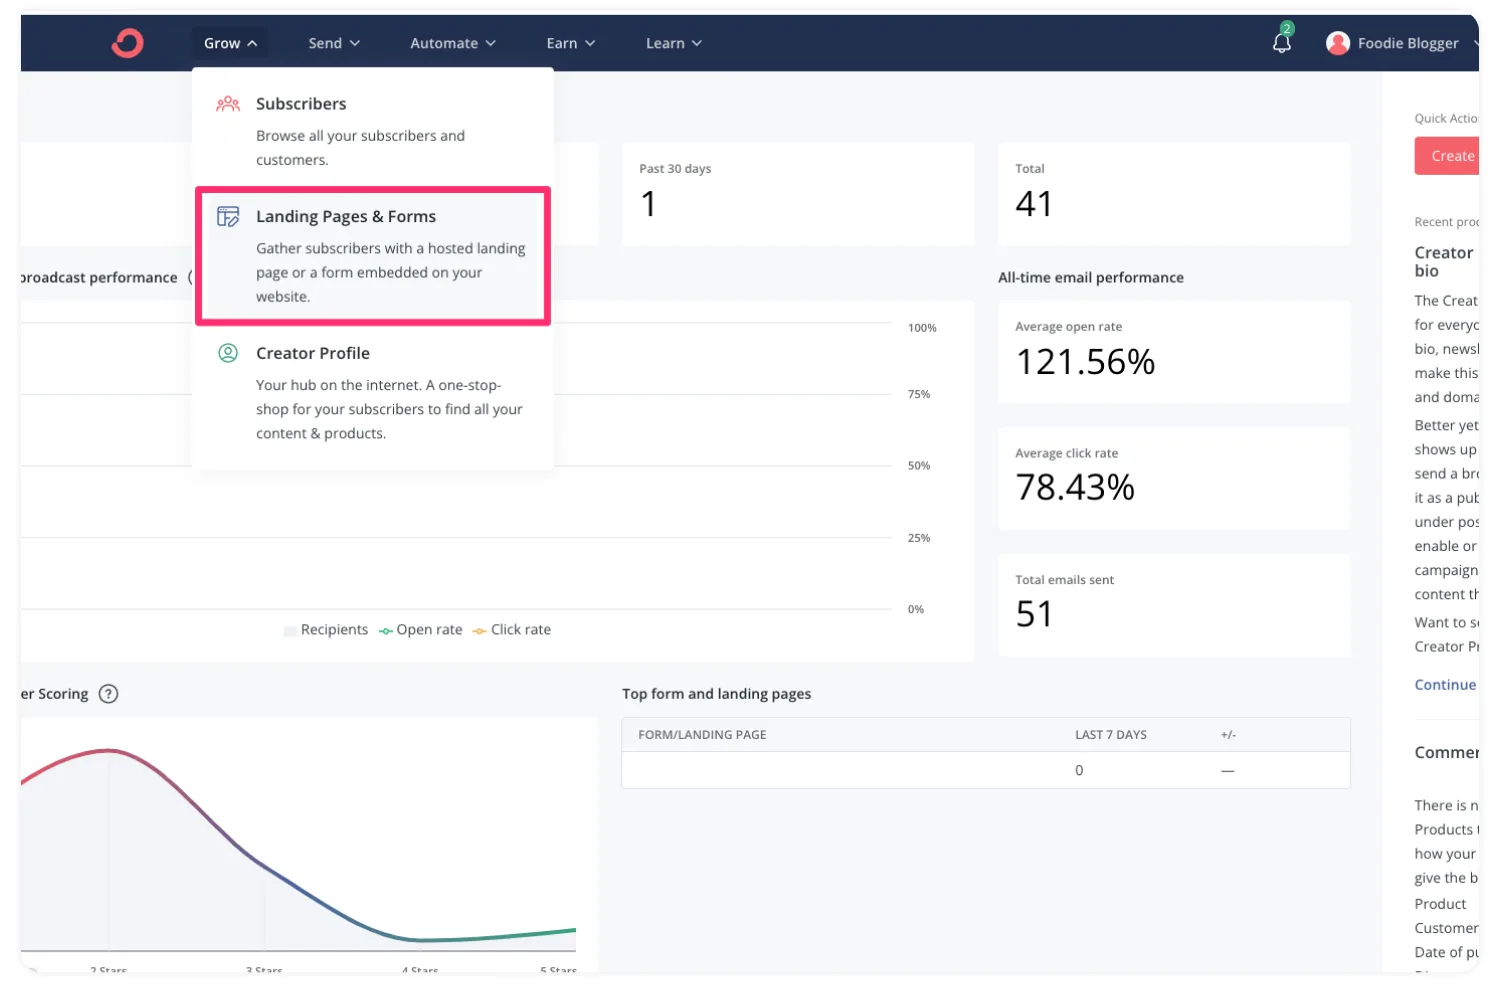Click the ConvertKit logo icon
1500x999 pixels.
click(x=127, y=43)
